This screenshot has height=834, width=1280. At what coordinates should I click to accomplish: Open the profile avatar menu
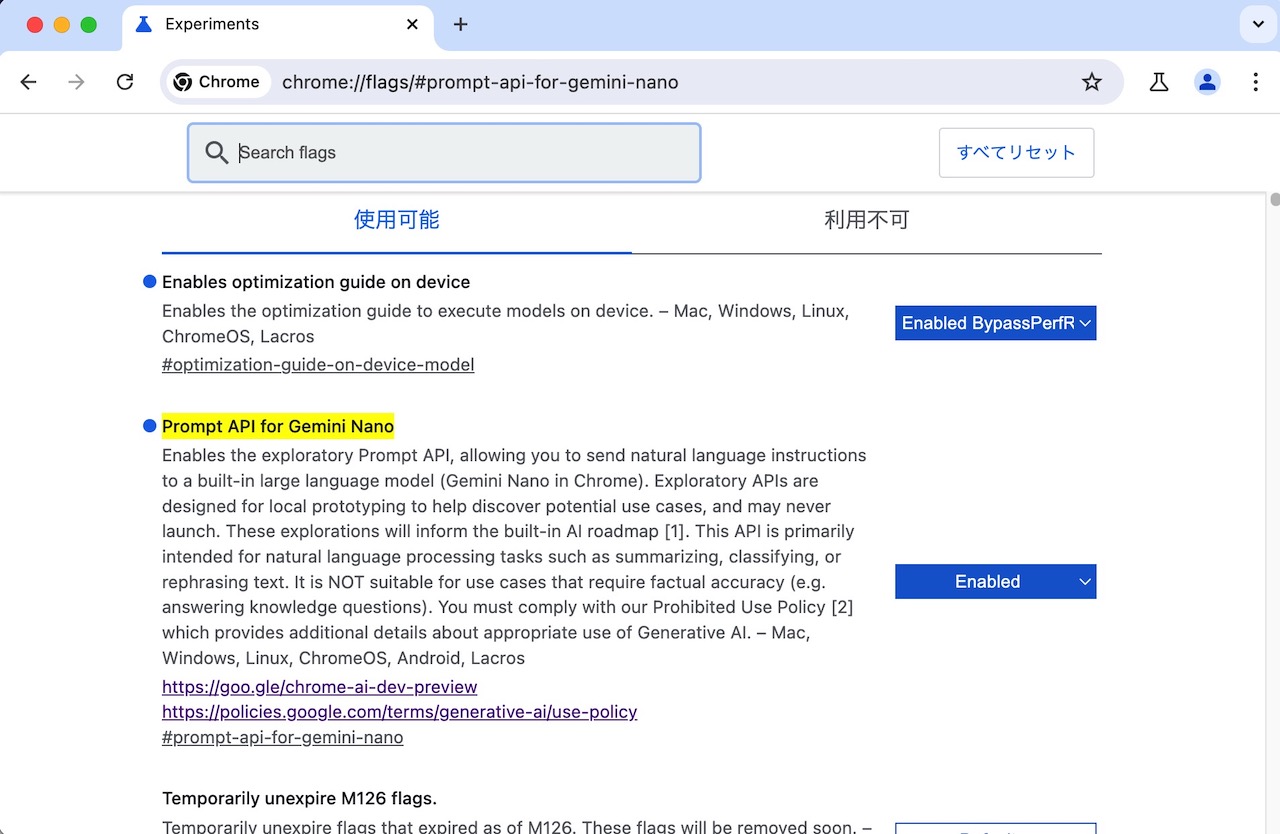1208,82
